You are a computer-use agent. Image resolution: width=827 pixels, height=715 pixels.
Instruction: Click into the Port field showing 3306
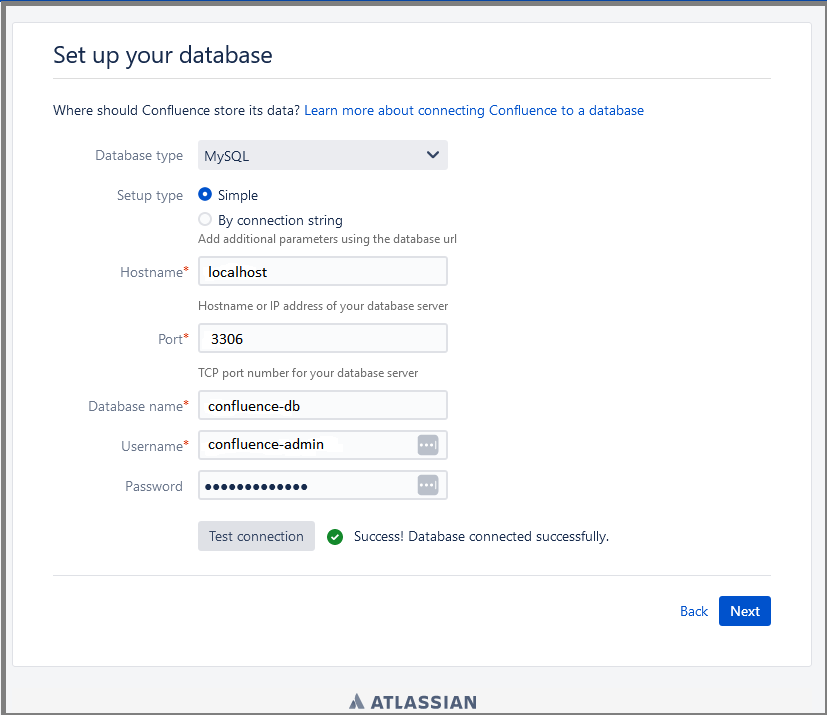(x=323, y=338)
